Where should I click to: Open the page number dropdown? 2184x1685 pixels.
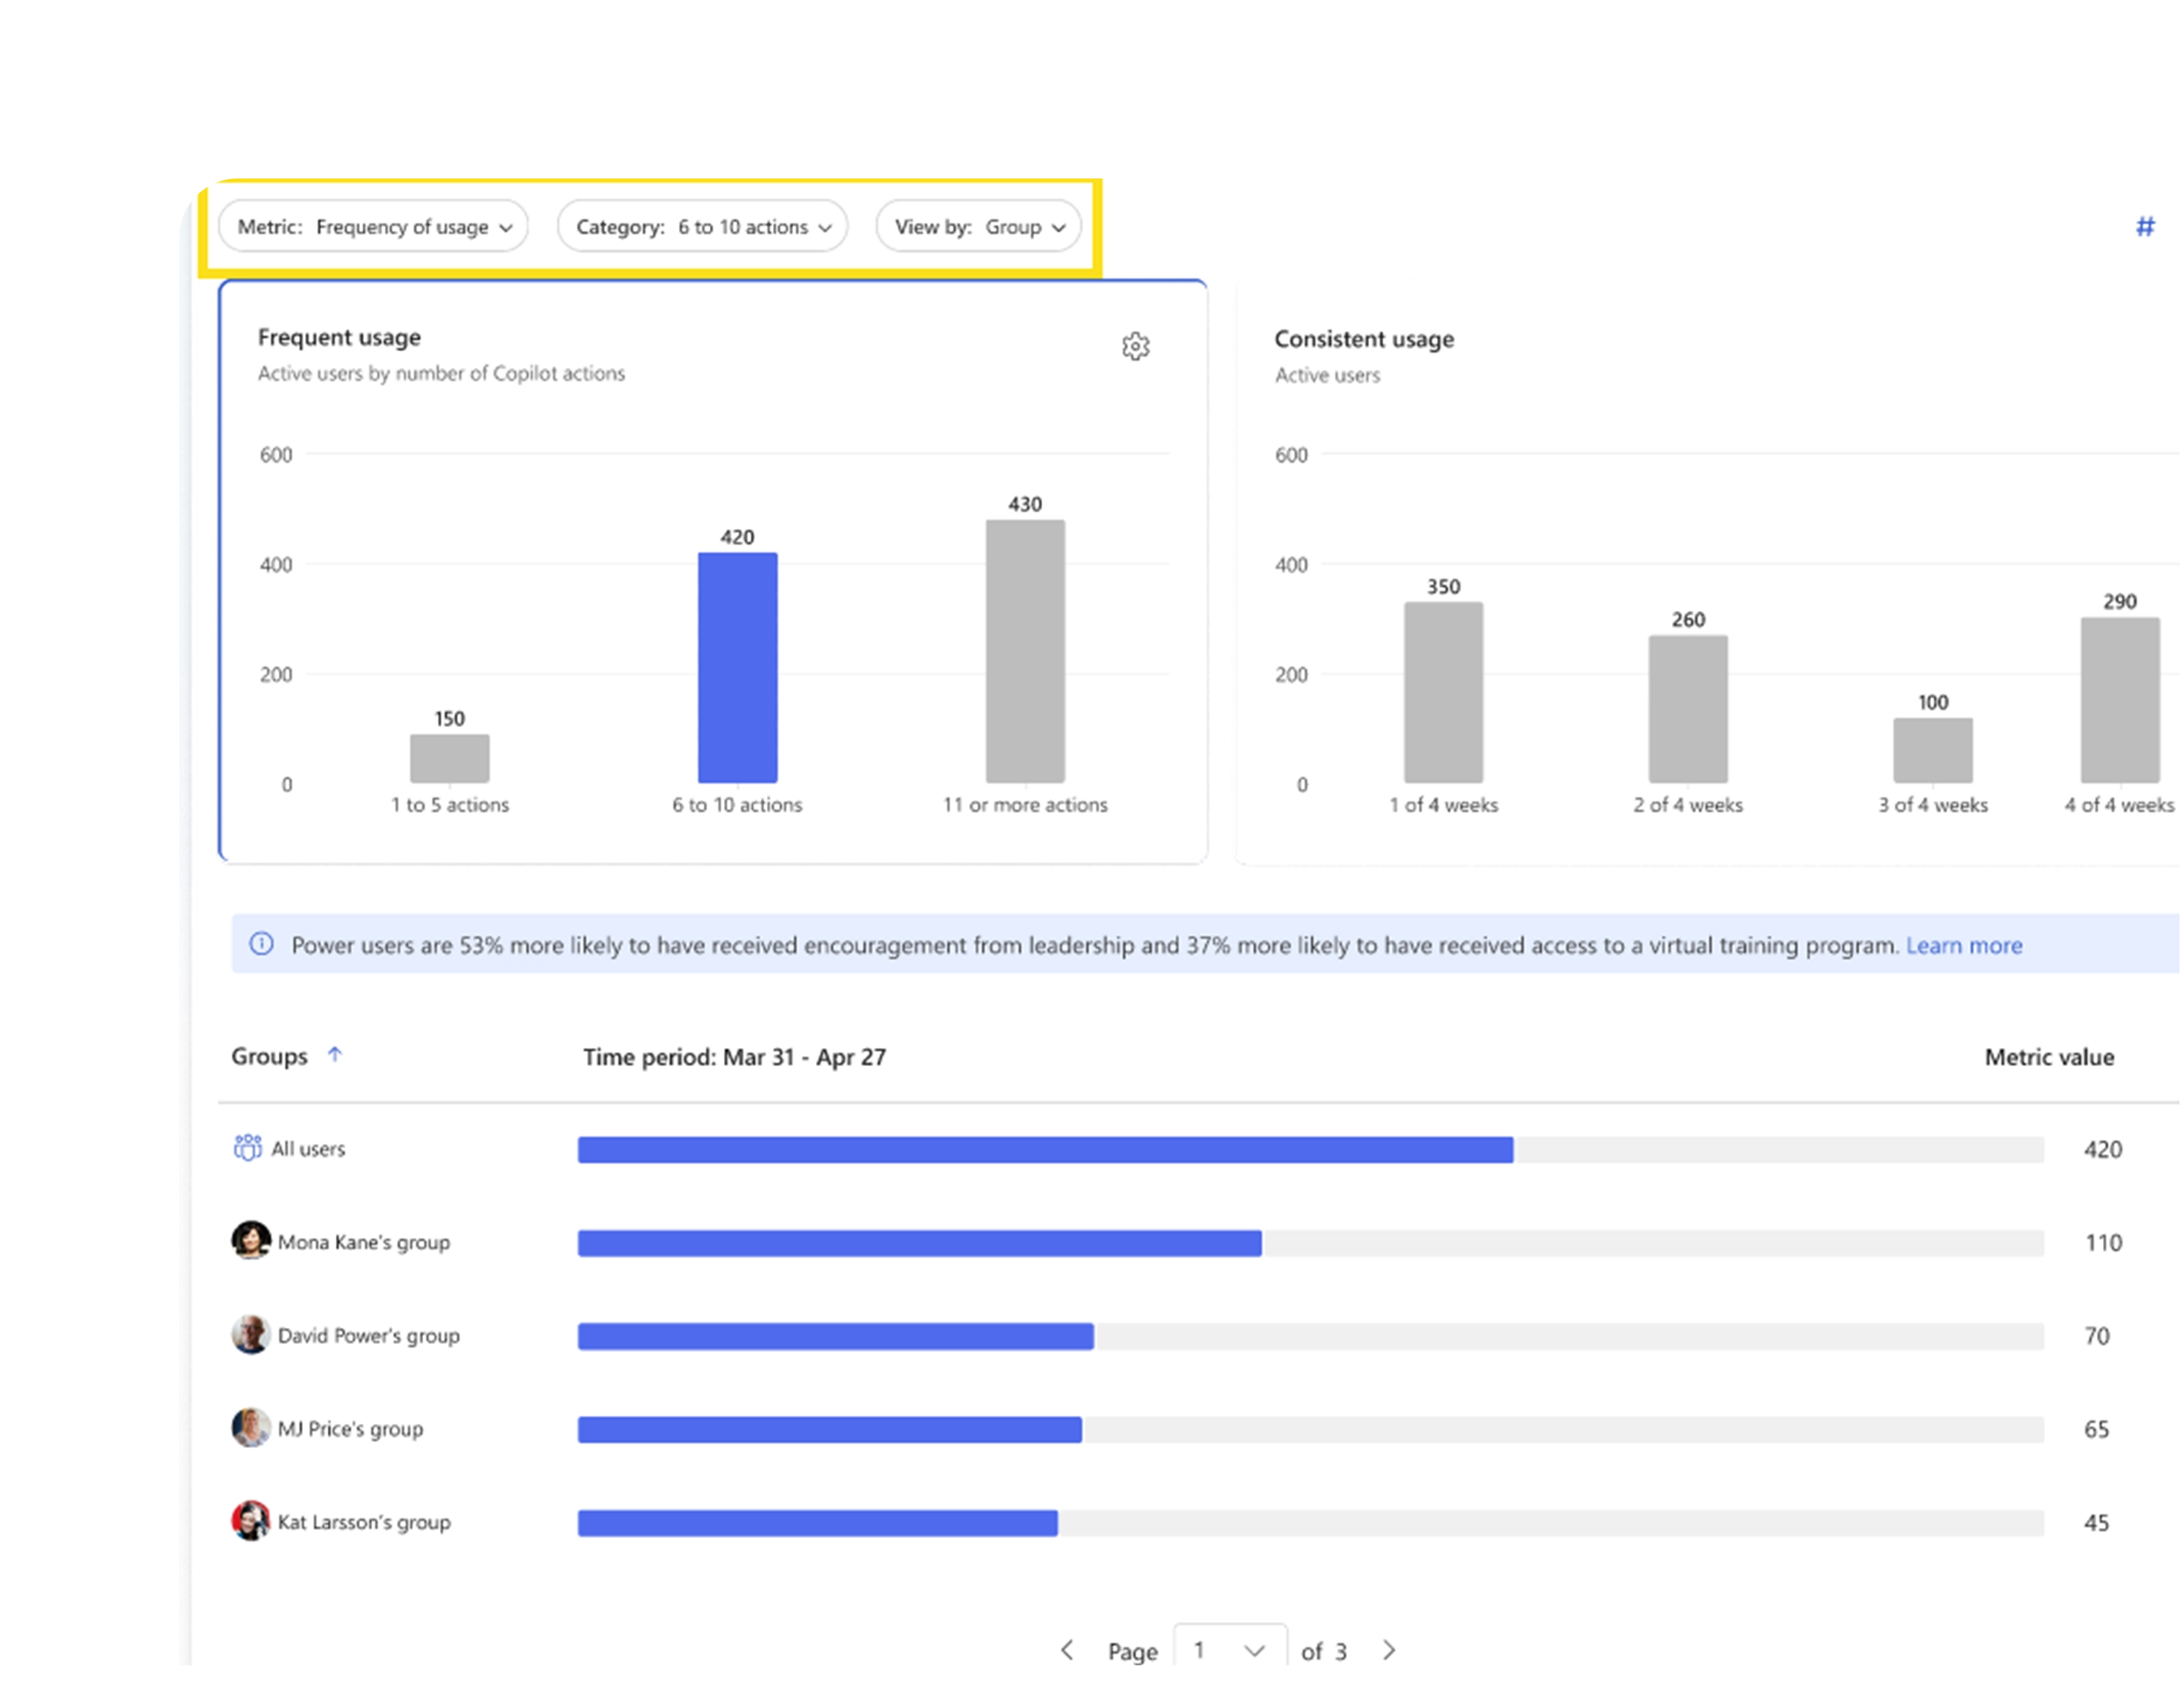pos(1229,1649)
